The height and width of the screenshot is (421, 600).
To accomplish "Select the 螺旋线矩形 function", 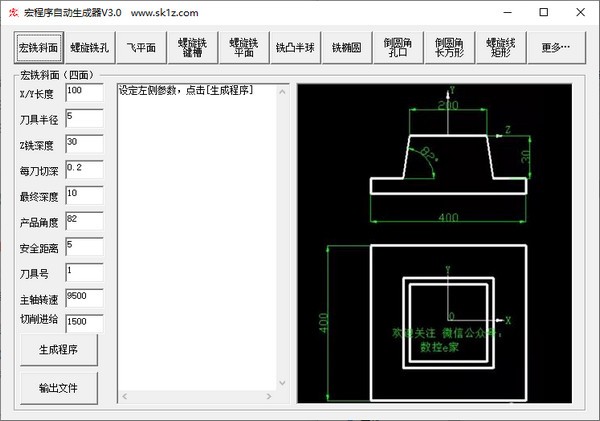I will click(x=501, y=47).
